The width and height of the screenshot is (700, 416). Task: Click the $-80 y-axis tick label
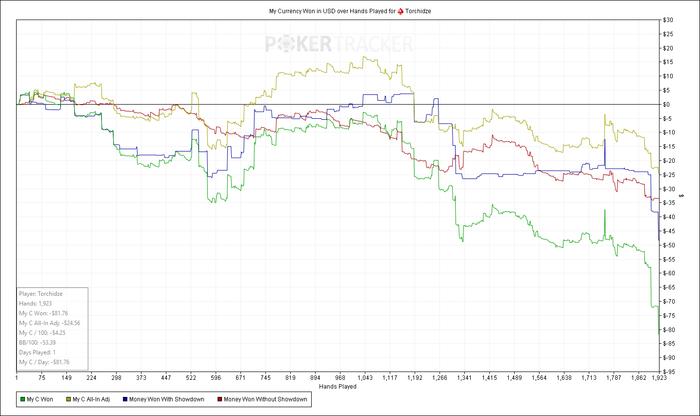click(668, 329)
